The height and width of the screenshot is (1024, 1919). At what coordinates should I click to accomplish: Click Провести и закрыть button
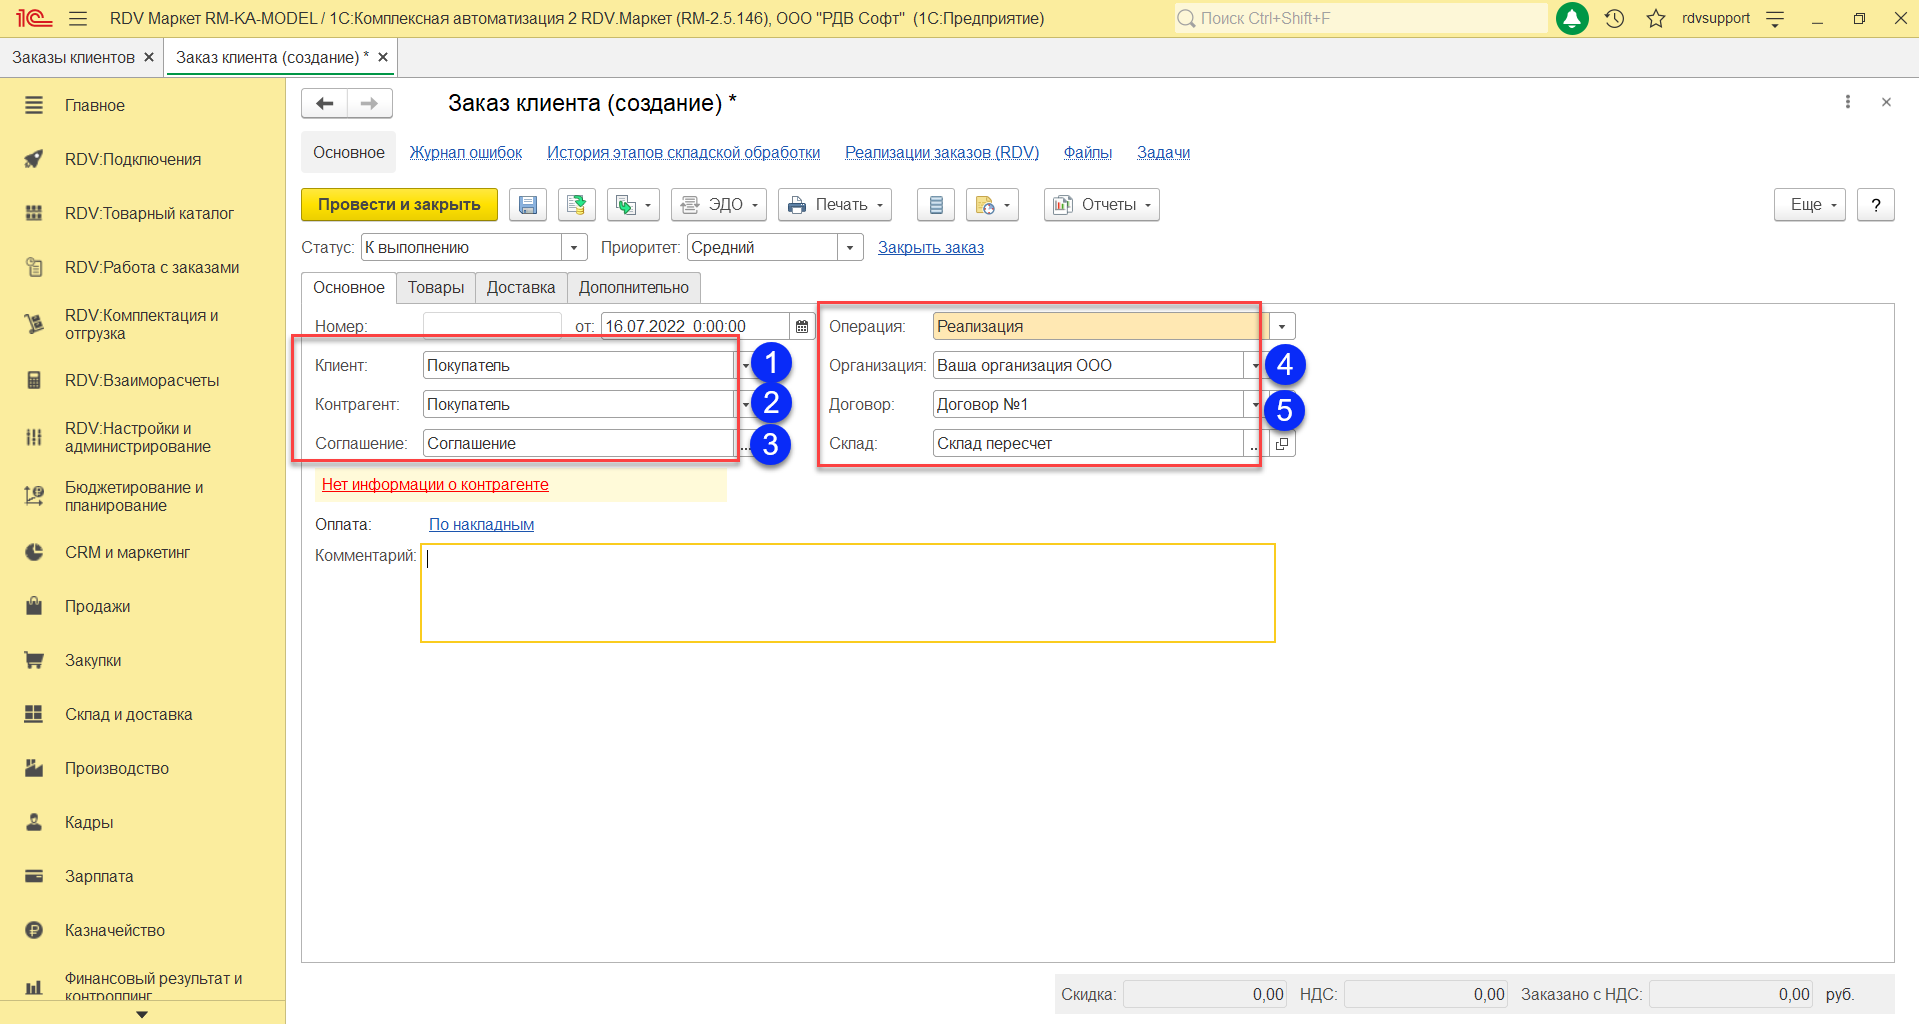(x=399, y=205)
